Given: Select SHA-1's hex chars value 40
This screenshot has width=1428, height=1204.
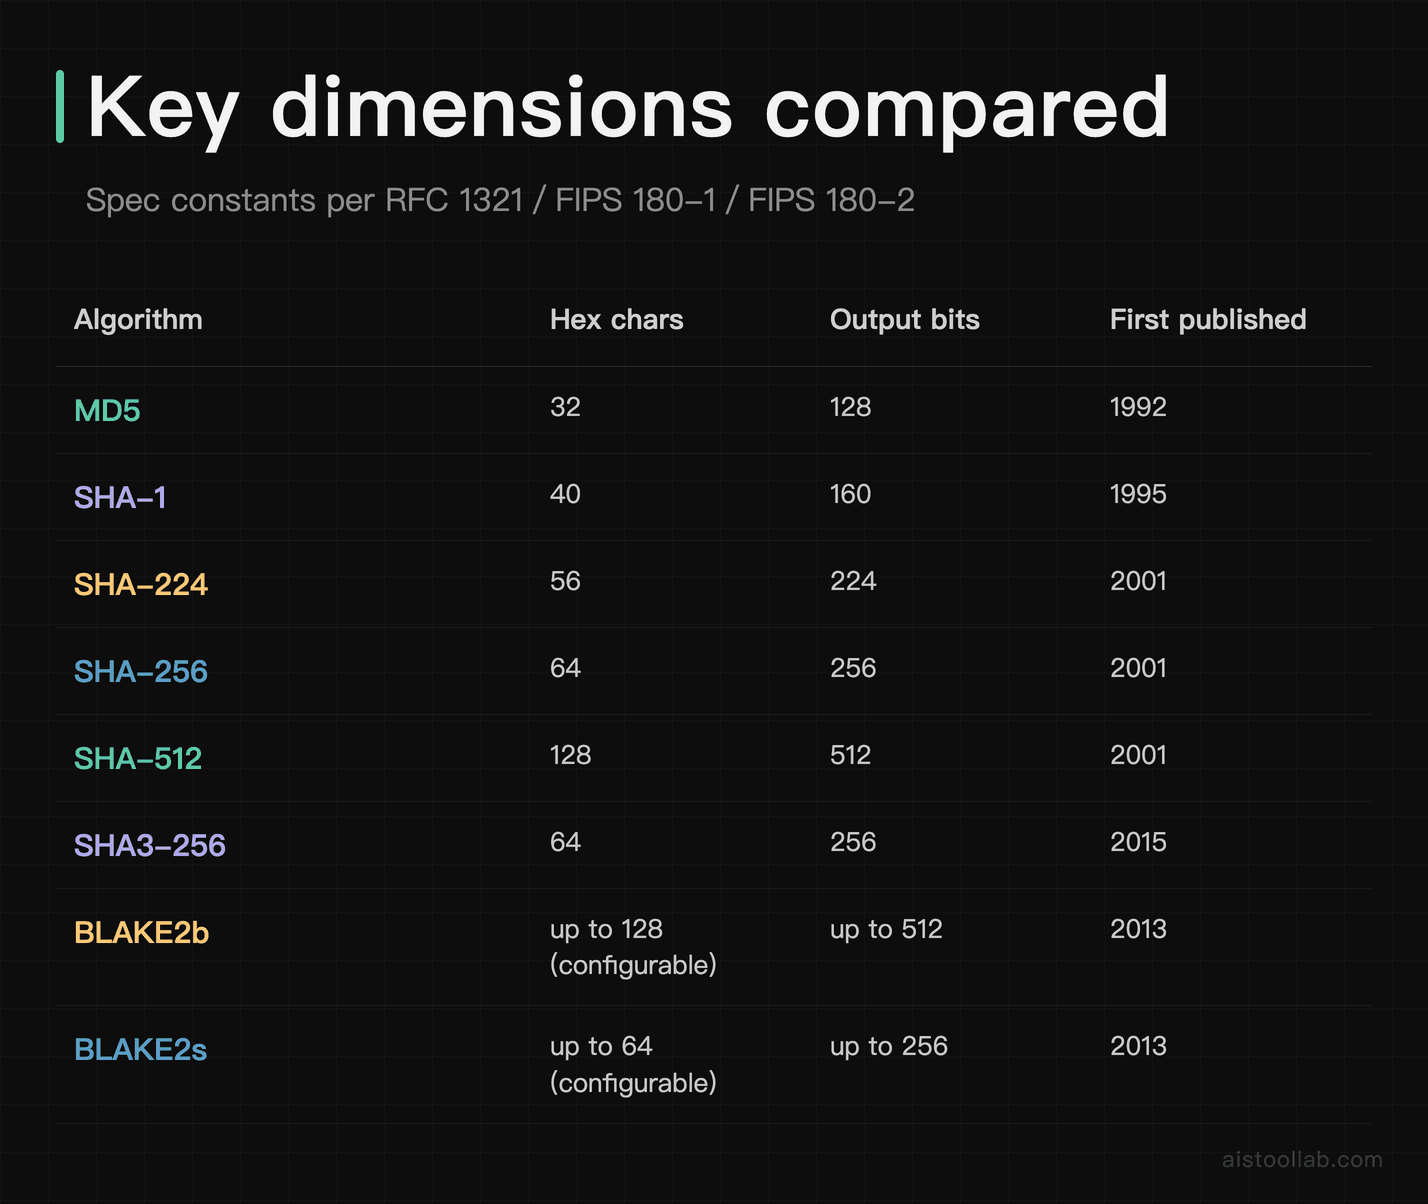Looking at the screenshot, I should [x=565, y=494].
